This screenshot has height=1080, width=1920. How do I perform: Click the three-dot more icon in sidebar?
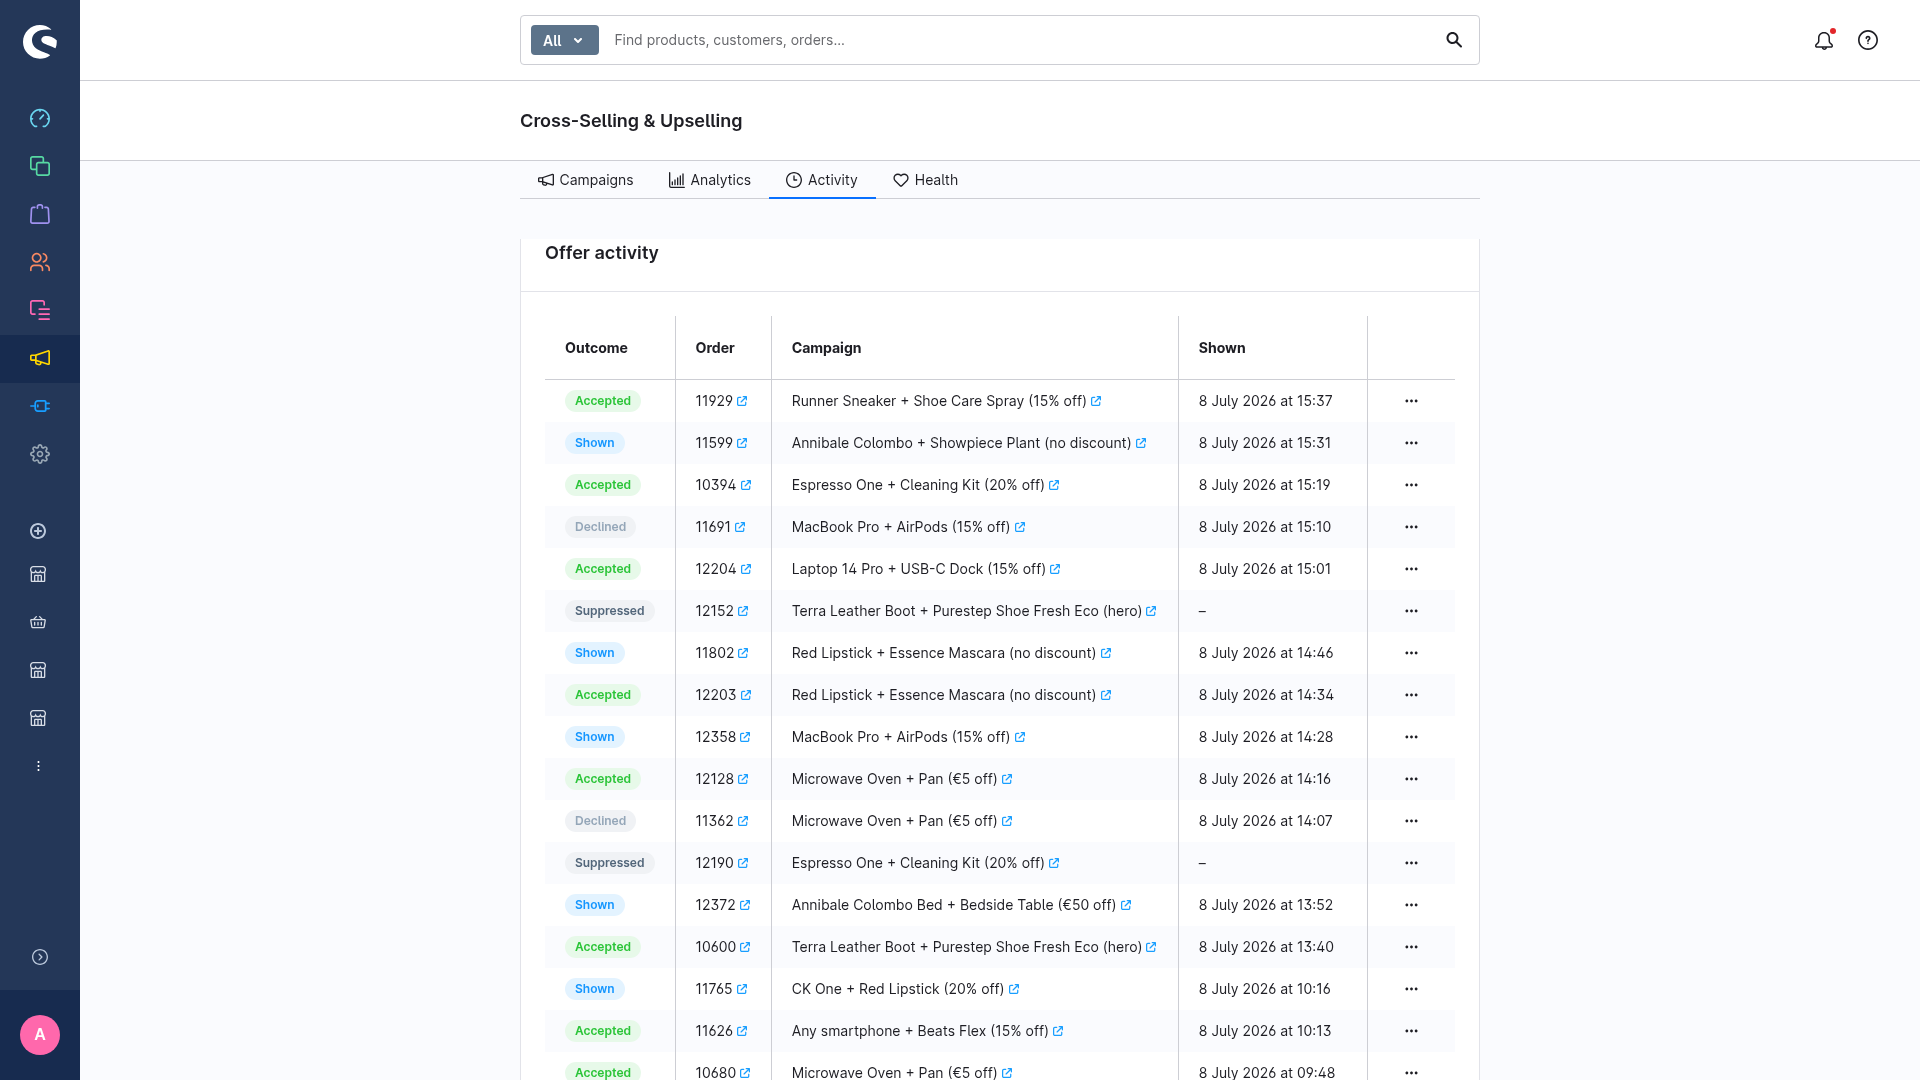38,766
